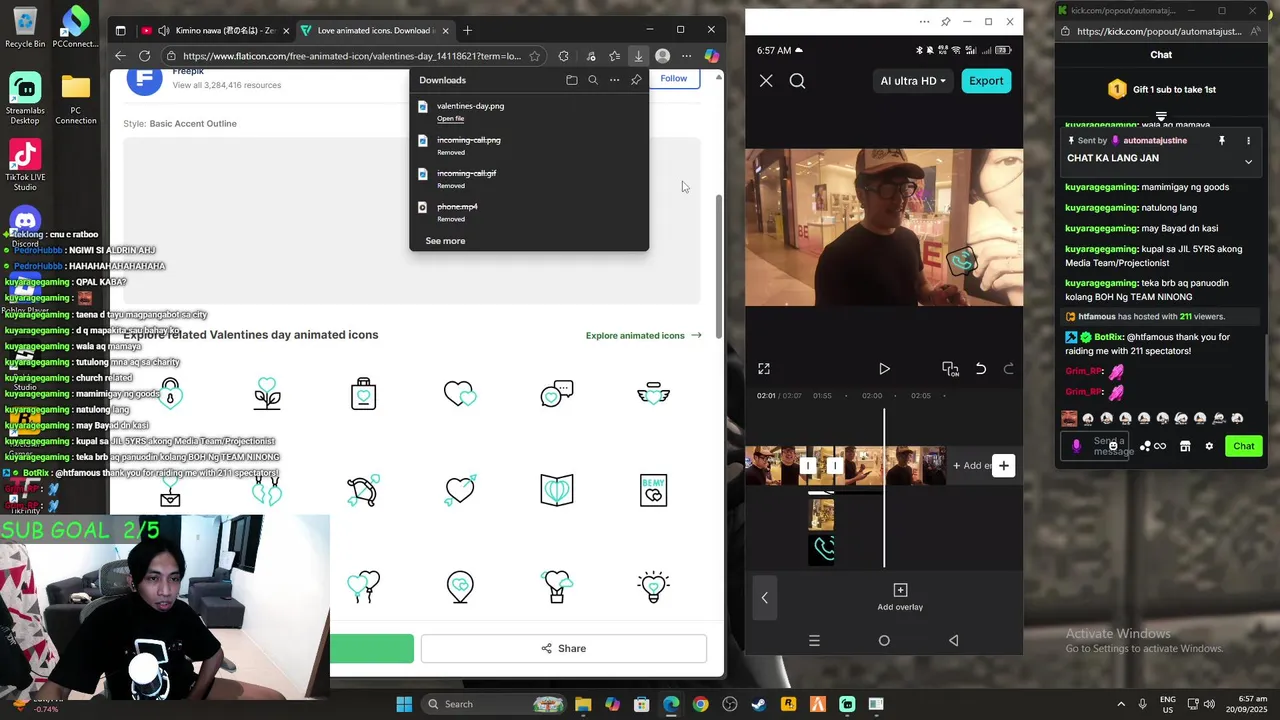Click the browser downloads toolbar icon
Image resolution: width=1280 pixels, height=720 pixels.
(x=638, y=56)
